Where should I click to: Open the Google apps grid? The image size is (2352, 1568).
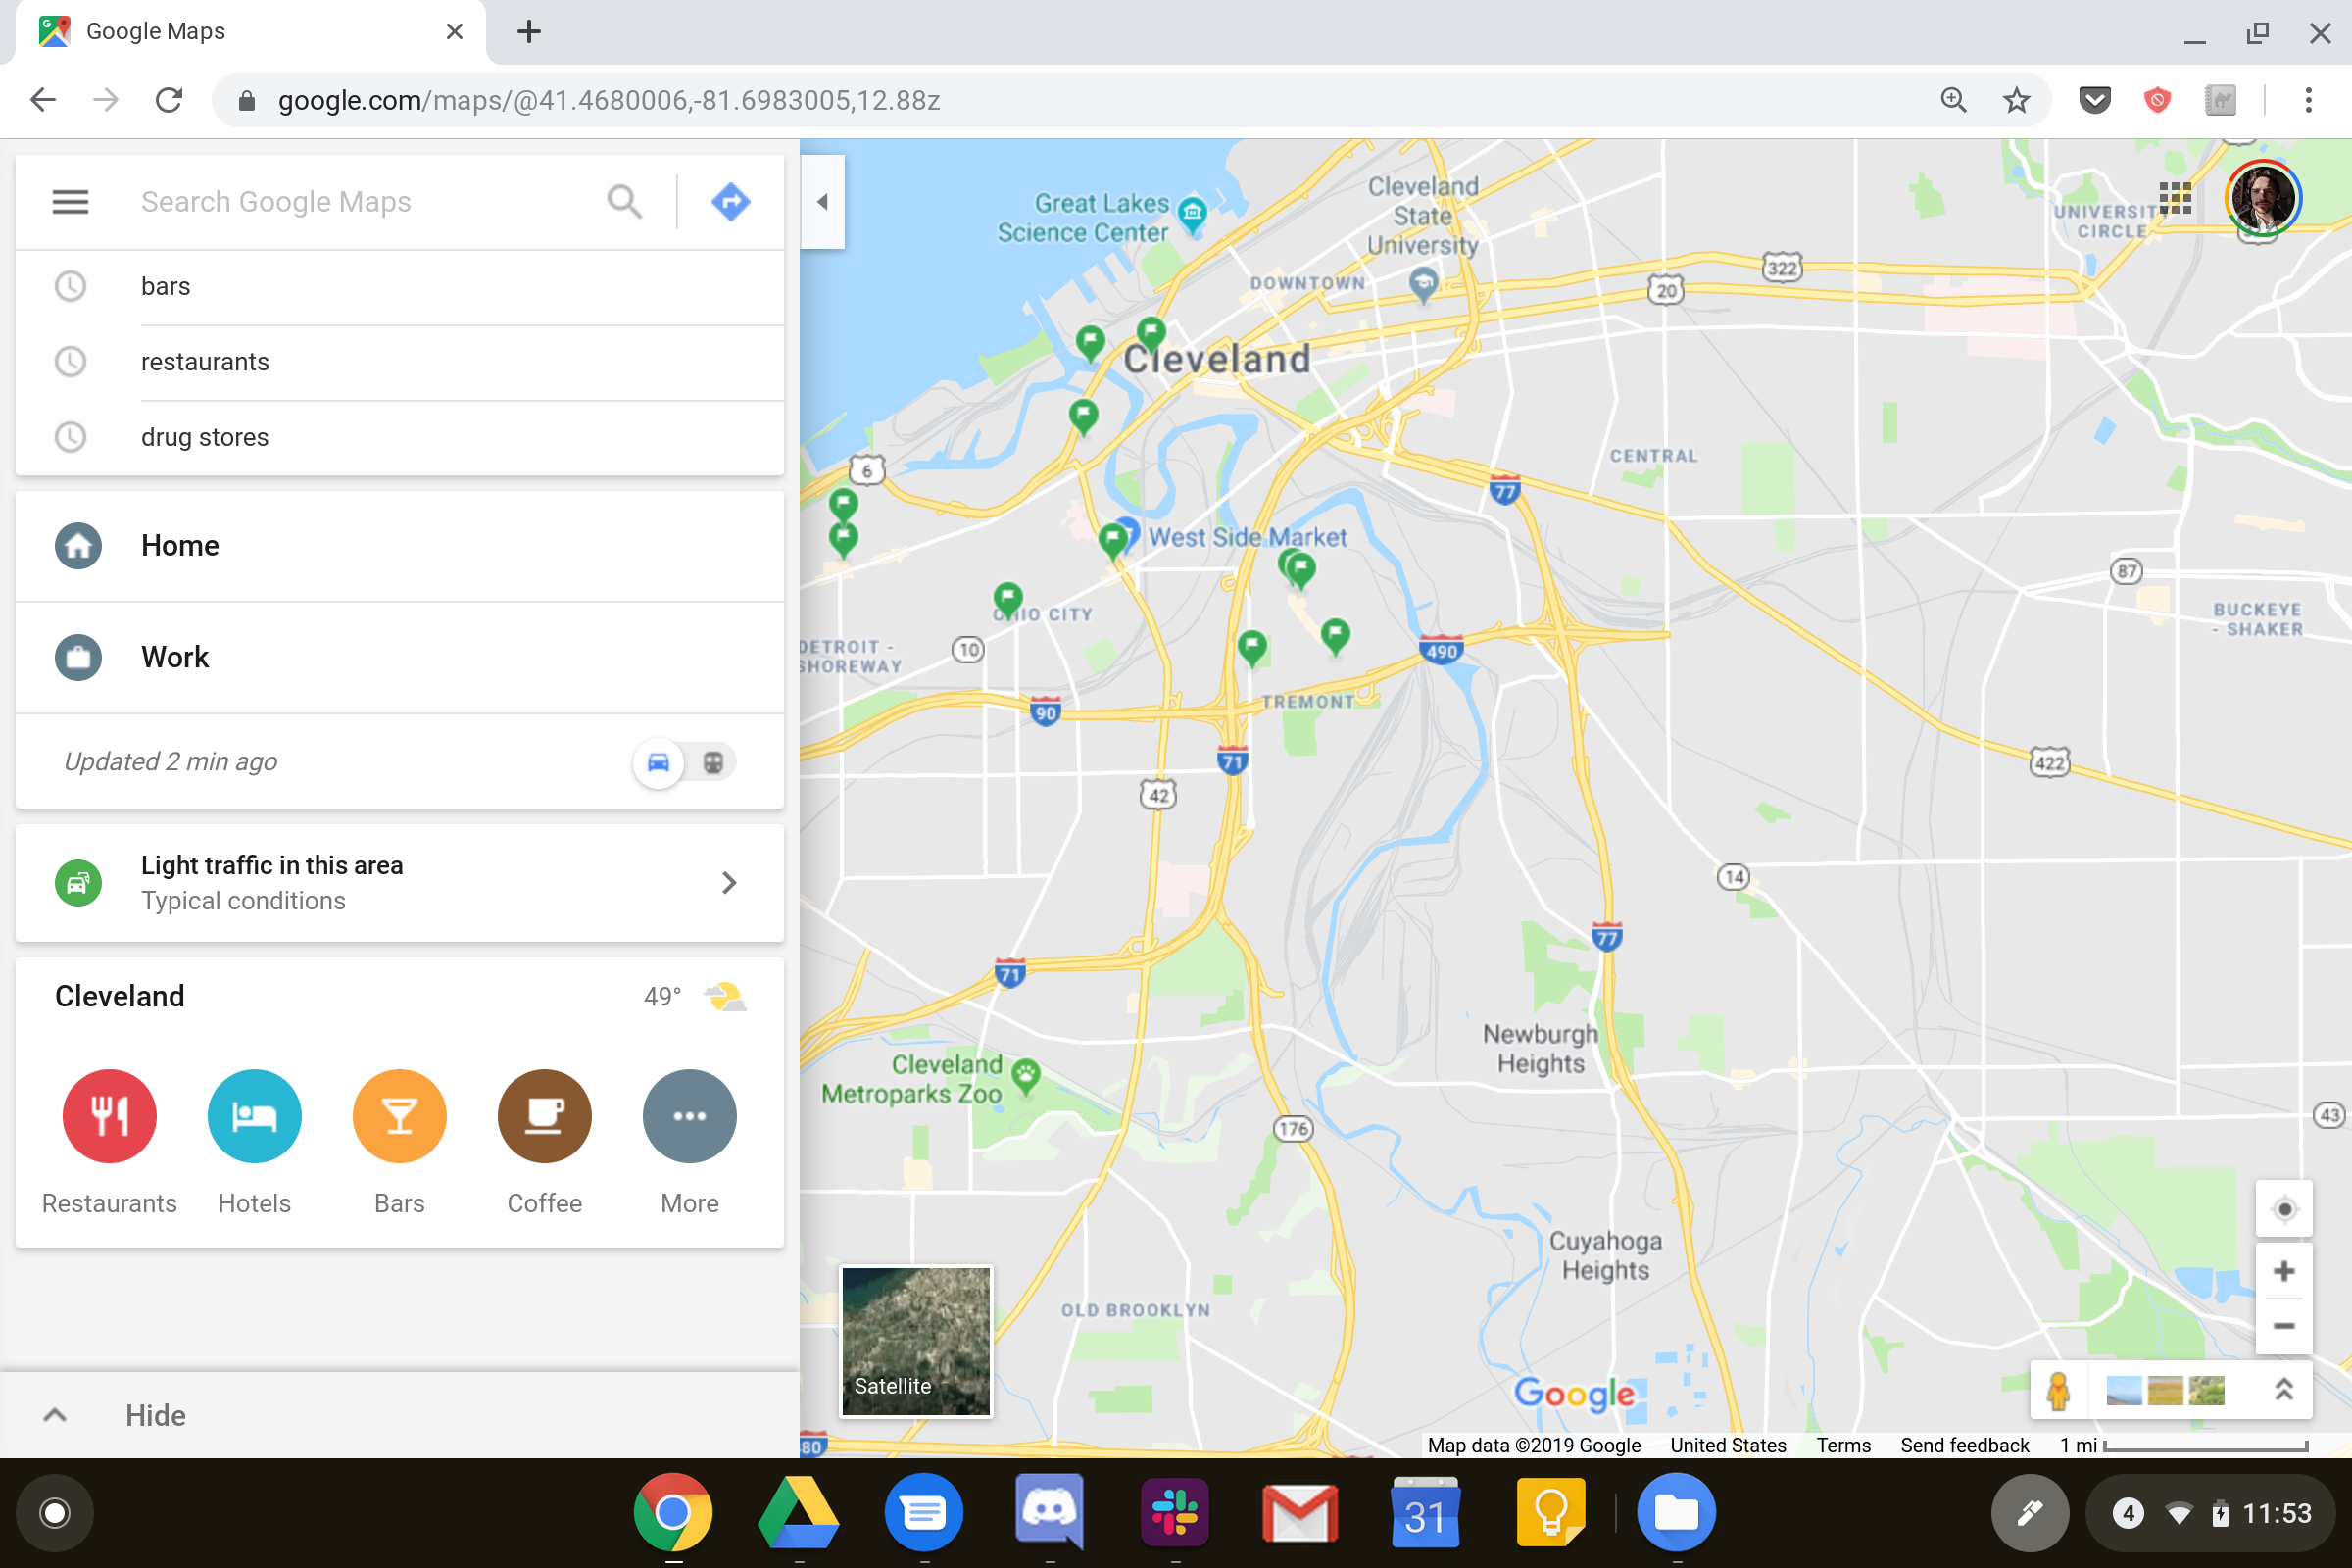click(2175, 199)
